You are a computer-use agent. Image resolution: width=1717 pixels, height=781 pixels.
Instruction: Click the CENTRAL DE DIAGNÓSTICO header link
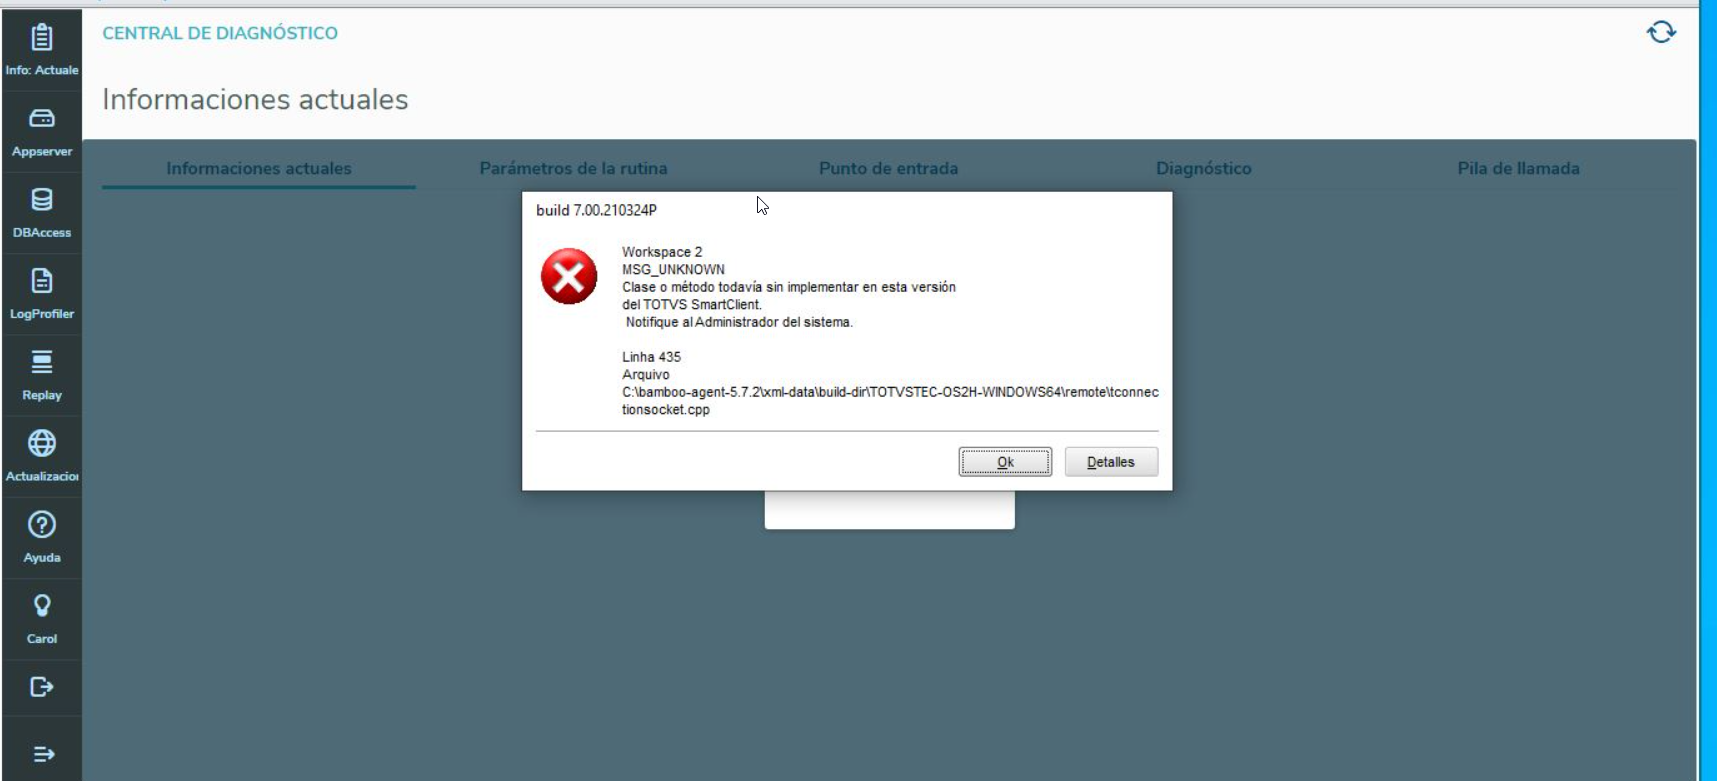pos(220,33)
